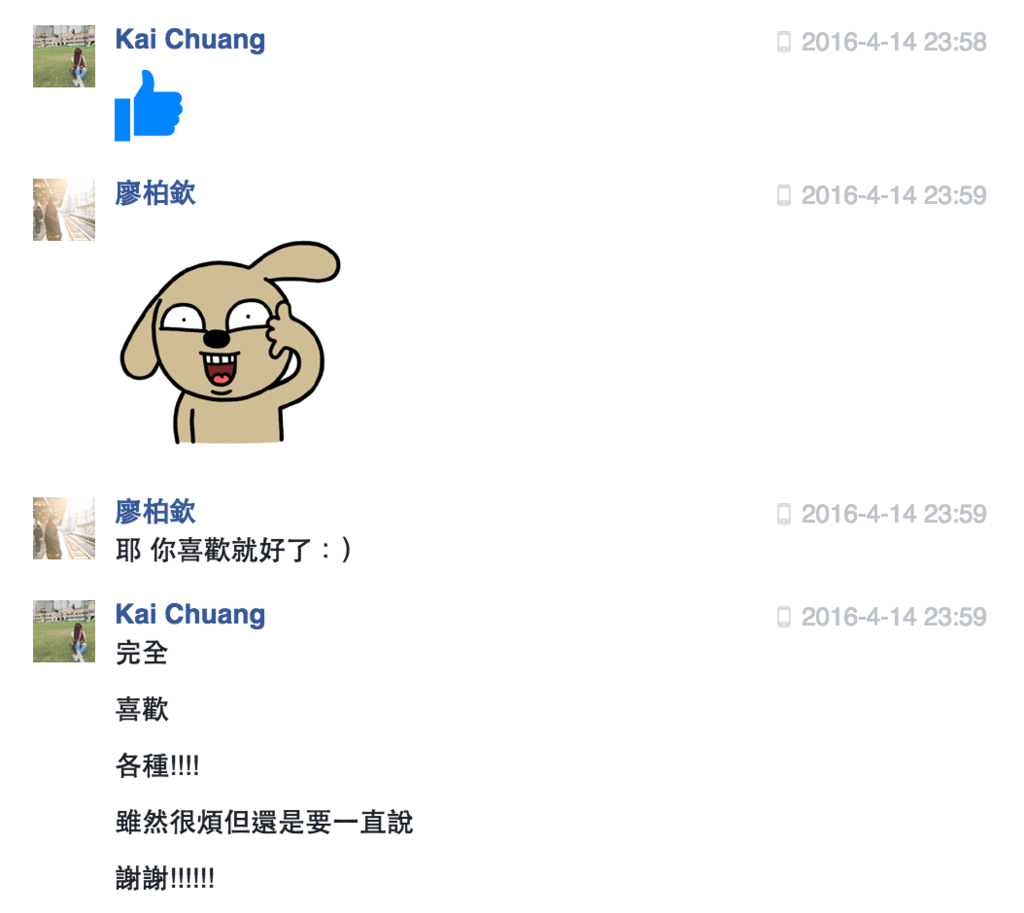Open the dog thumbs-up sticker
The height and width of the screenshot is (913, 1024).
point(230,342)
